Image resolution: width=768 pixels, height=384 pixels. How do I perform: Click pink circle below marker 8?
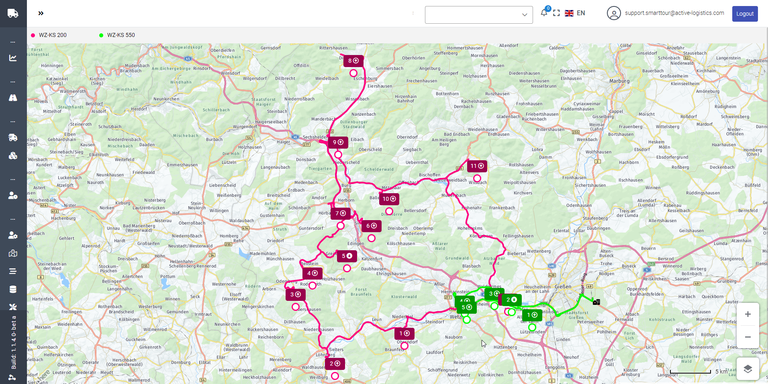click(353, 73)
